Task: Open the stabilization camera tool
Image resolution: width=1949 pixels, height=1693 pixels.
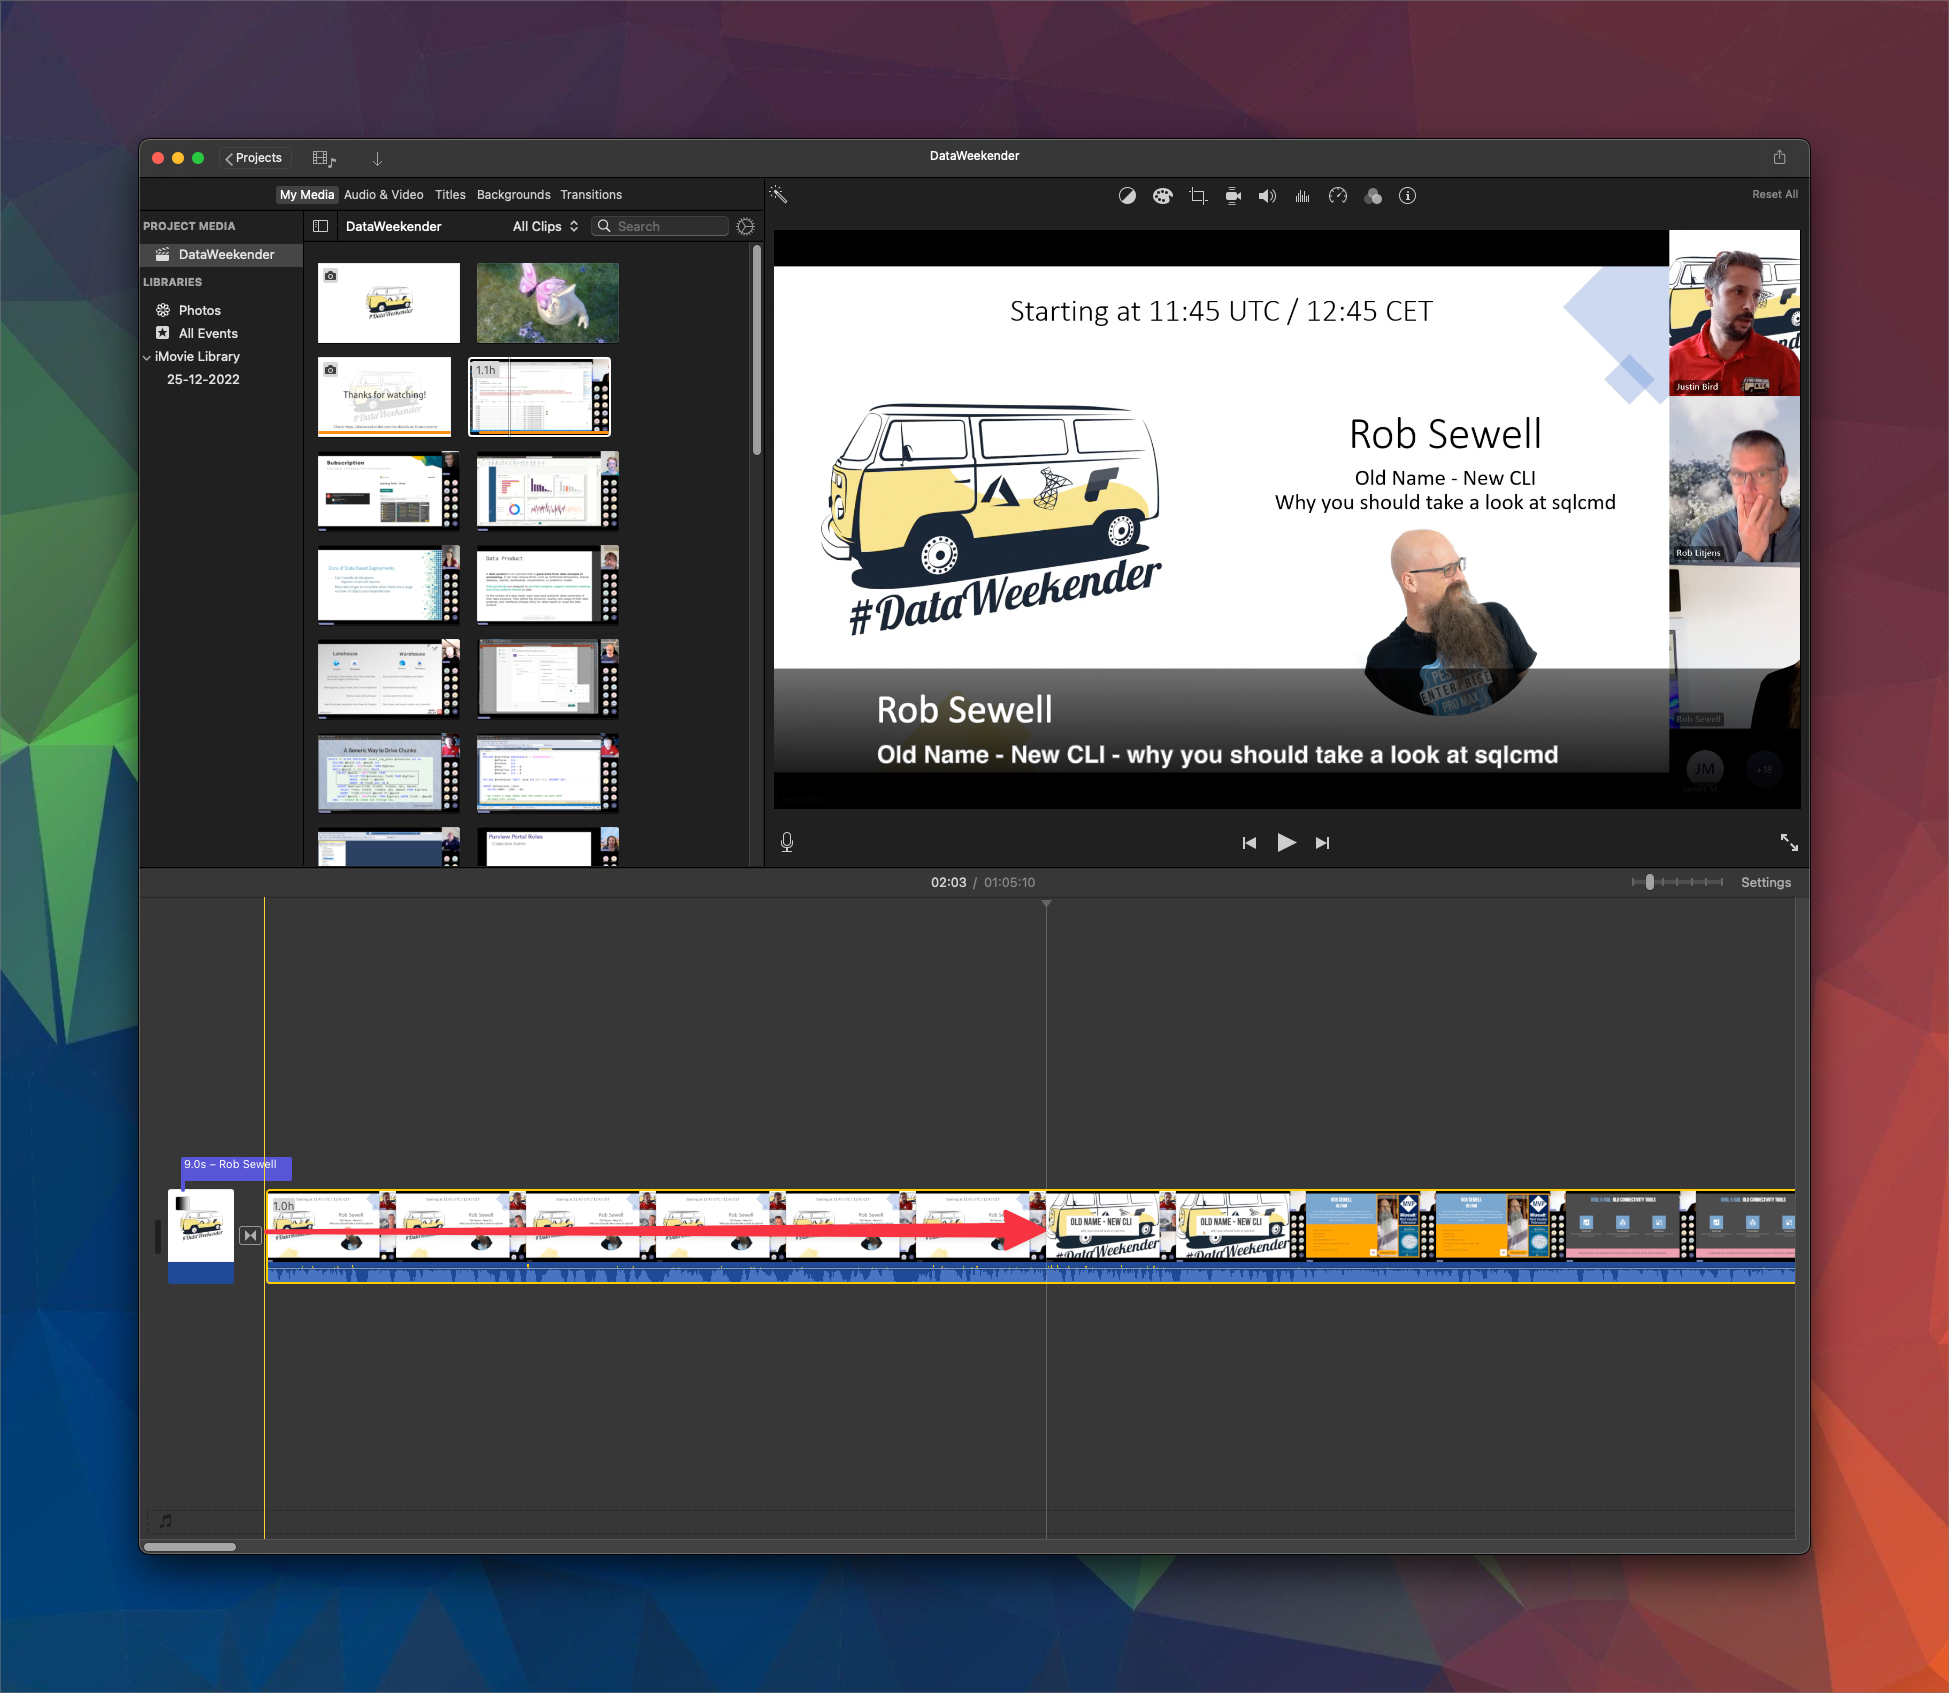Action: [1233, 196]
